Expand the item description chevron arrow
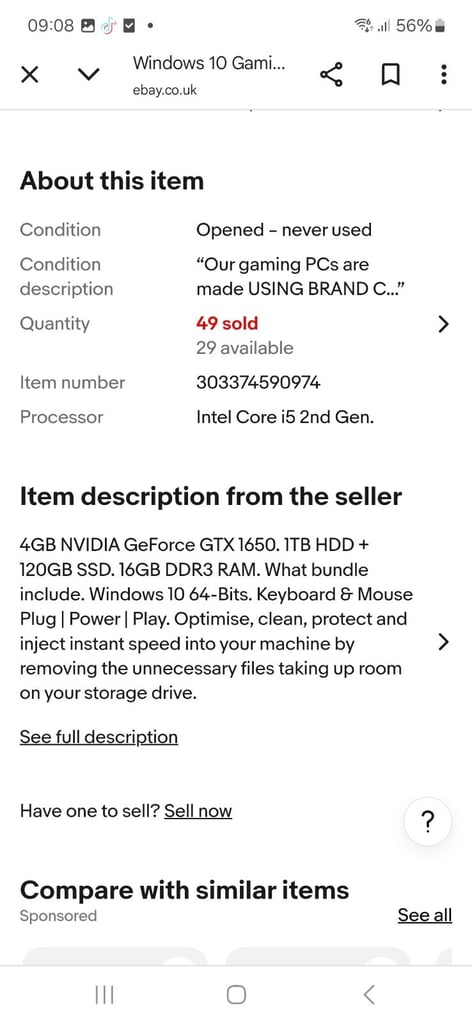 click(443, 643)
